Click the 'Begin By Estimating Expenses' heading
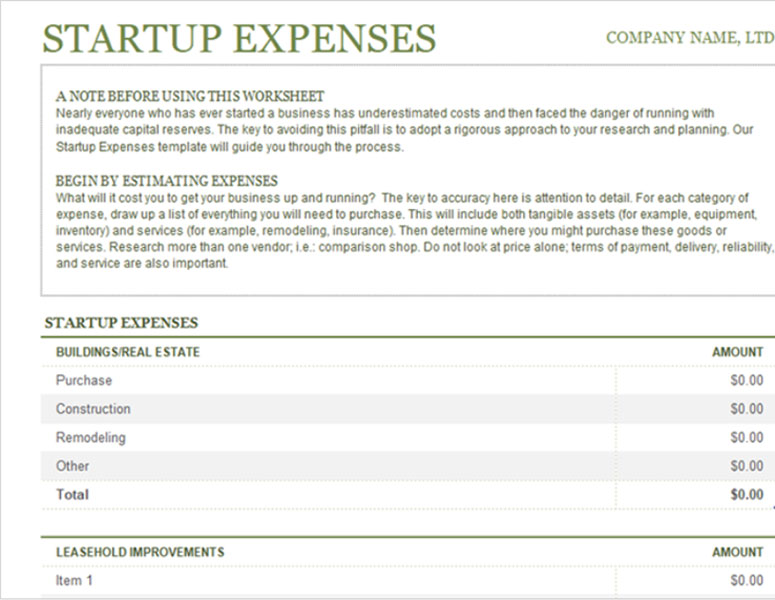 [x=167, y=181]
